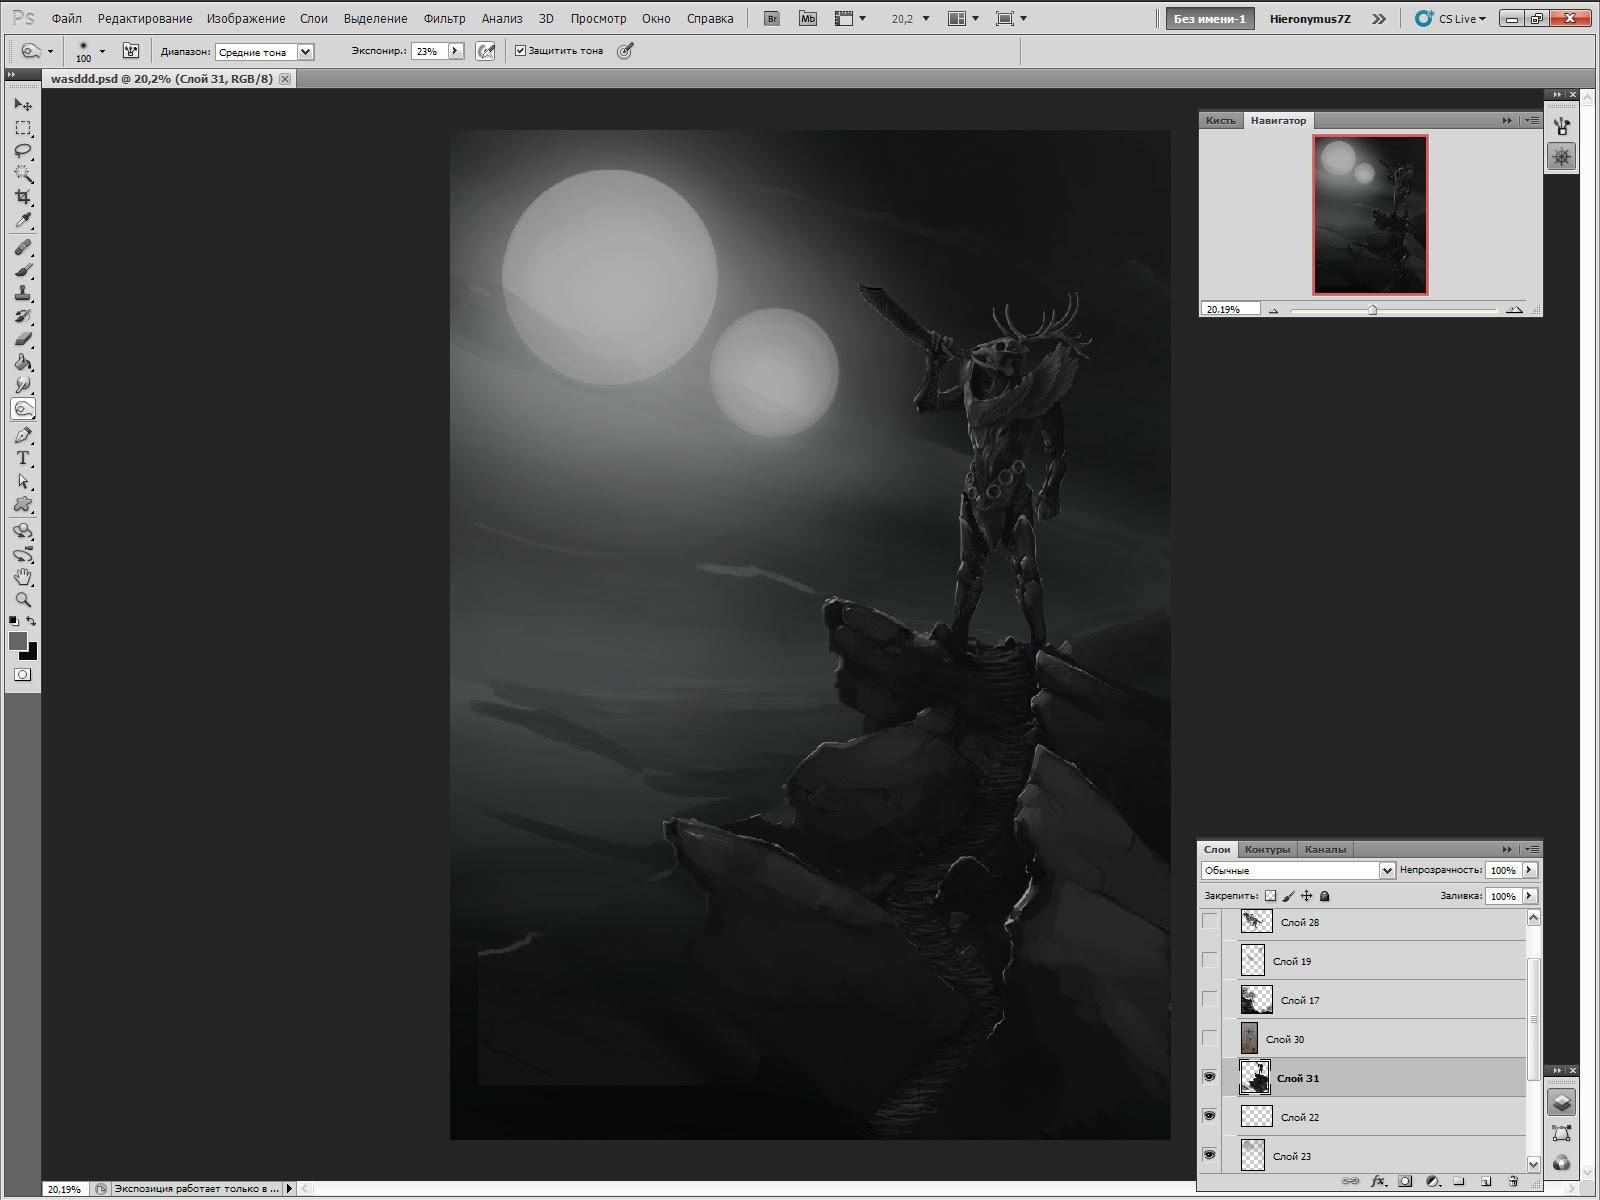Activate the Zoom tool in toolbar
Viewport: 1600px width, 1200px height.
(x=23, y=600)
